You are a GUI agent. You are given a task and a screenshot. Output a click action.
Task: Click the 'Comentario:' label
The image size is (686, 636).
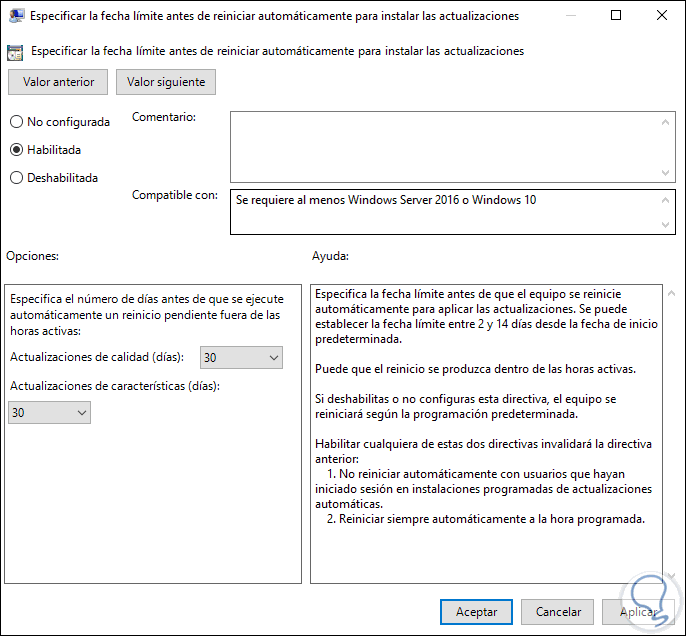coord(164,117)
